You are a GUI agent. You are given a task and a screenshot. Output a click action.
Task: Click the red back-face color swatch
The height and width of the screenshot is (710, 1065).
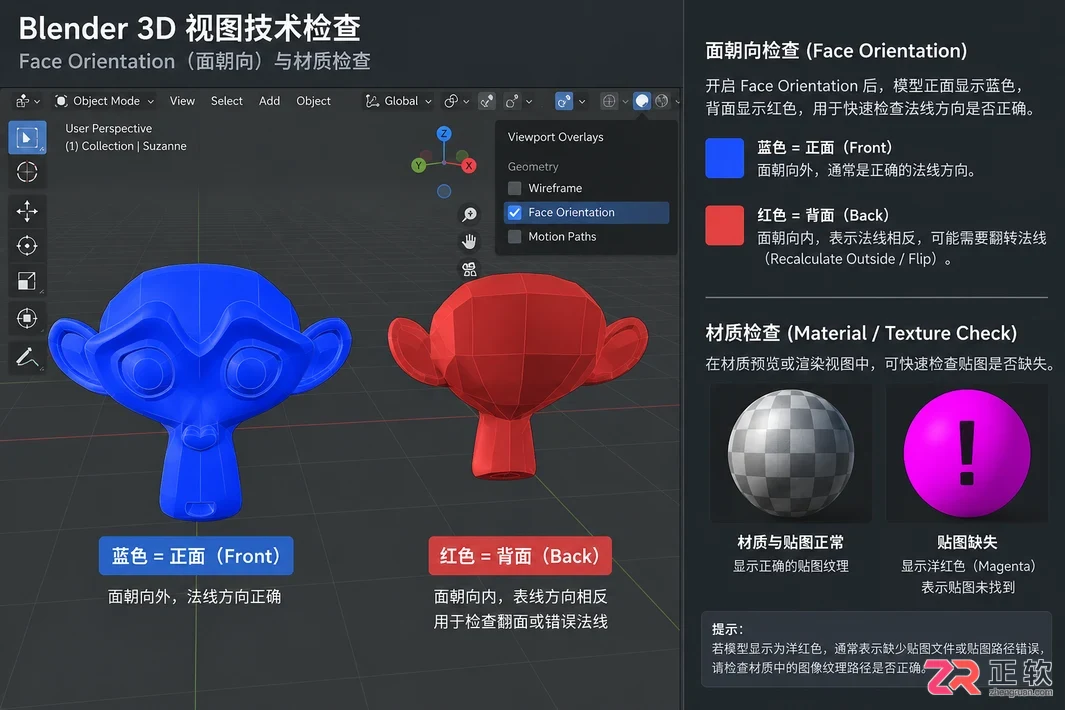[724, 225]
